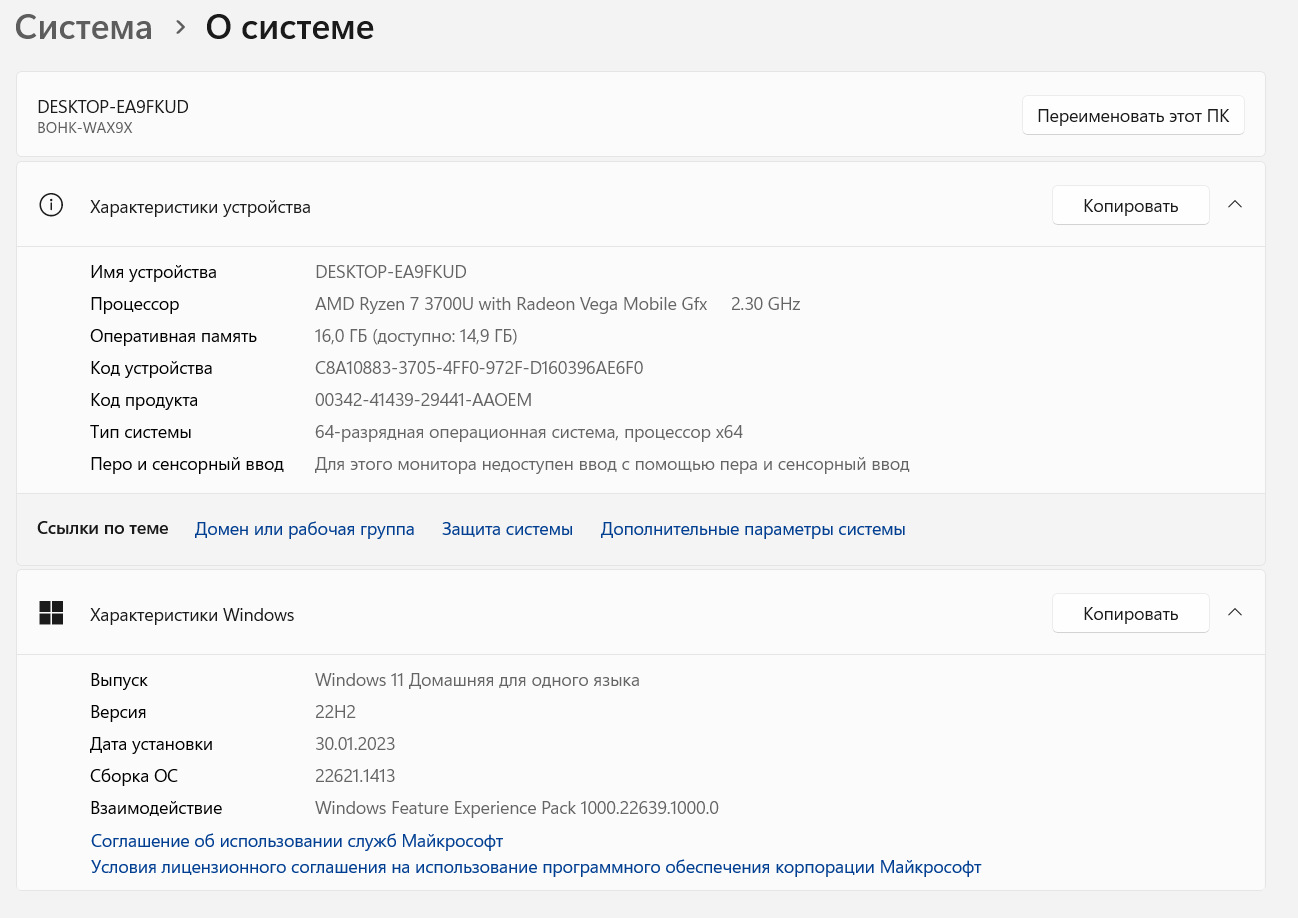Image resolution: width=1298 pixels, height=918 pixels.
Task: Select the 16,0 ГБ memory value
Action: pyautogui.click(x=416, y=336)
